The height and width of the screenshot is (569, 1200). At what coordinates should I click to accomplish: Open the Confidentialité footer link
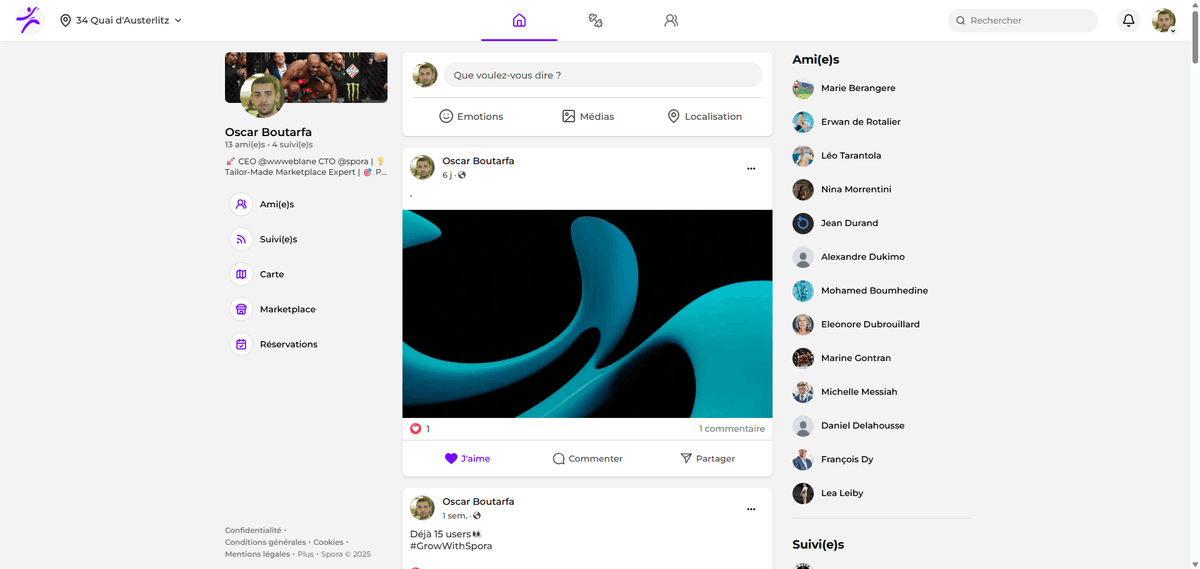[x=253, y=530]
